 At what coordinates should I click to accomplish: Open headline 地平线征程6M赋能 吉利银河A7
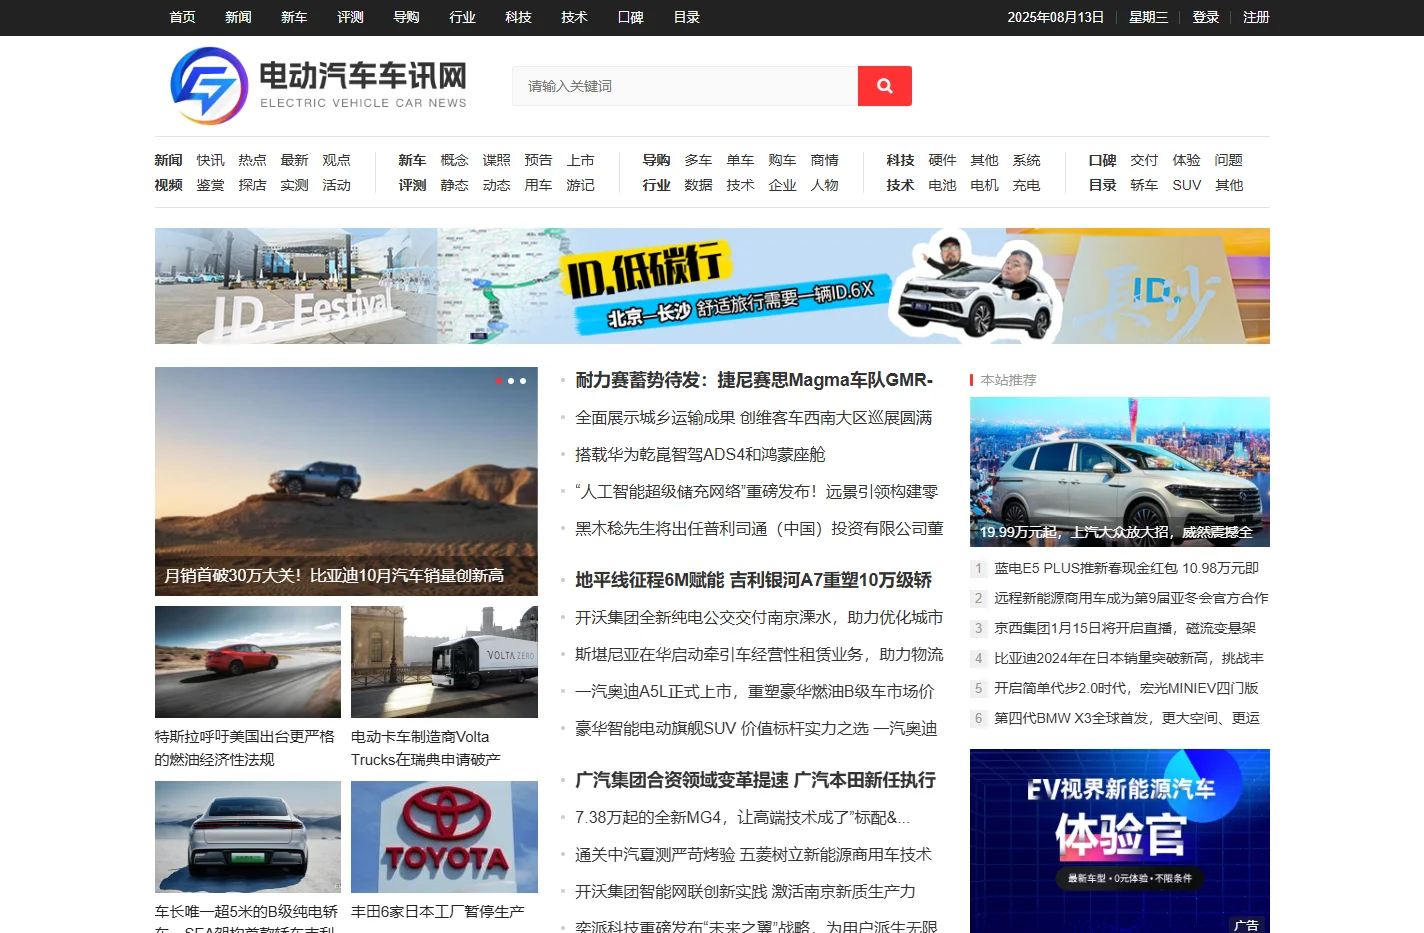pos(754,580)
